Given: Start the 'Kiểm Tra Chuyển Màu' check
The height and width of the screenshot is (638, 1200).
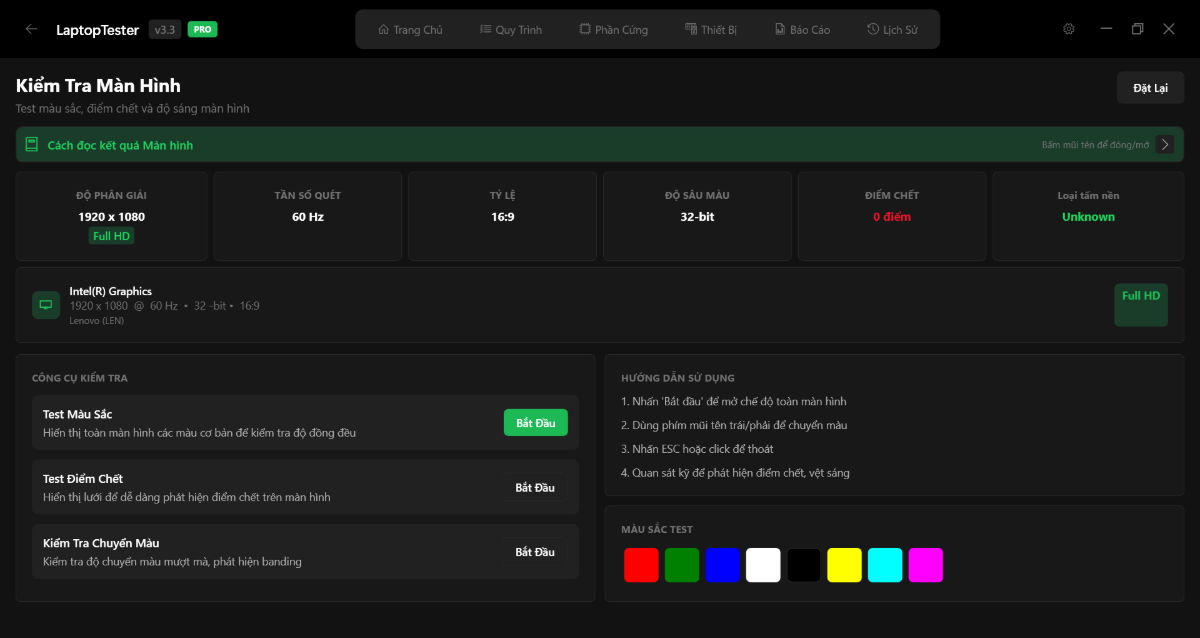Looking at the screenshot, I should point(535,551).
